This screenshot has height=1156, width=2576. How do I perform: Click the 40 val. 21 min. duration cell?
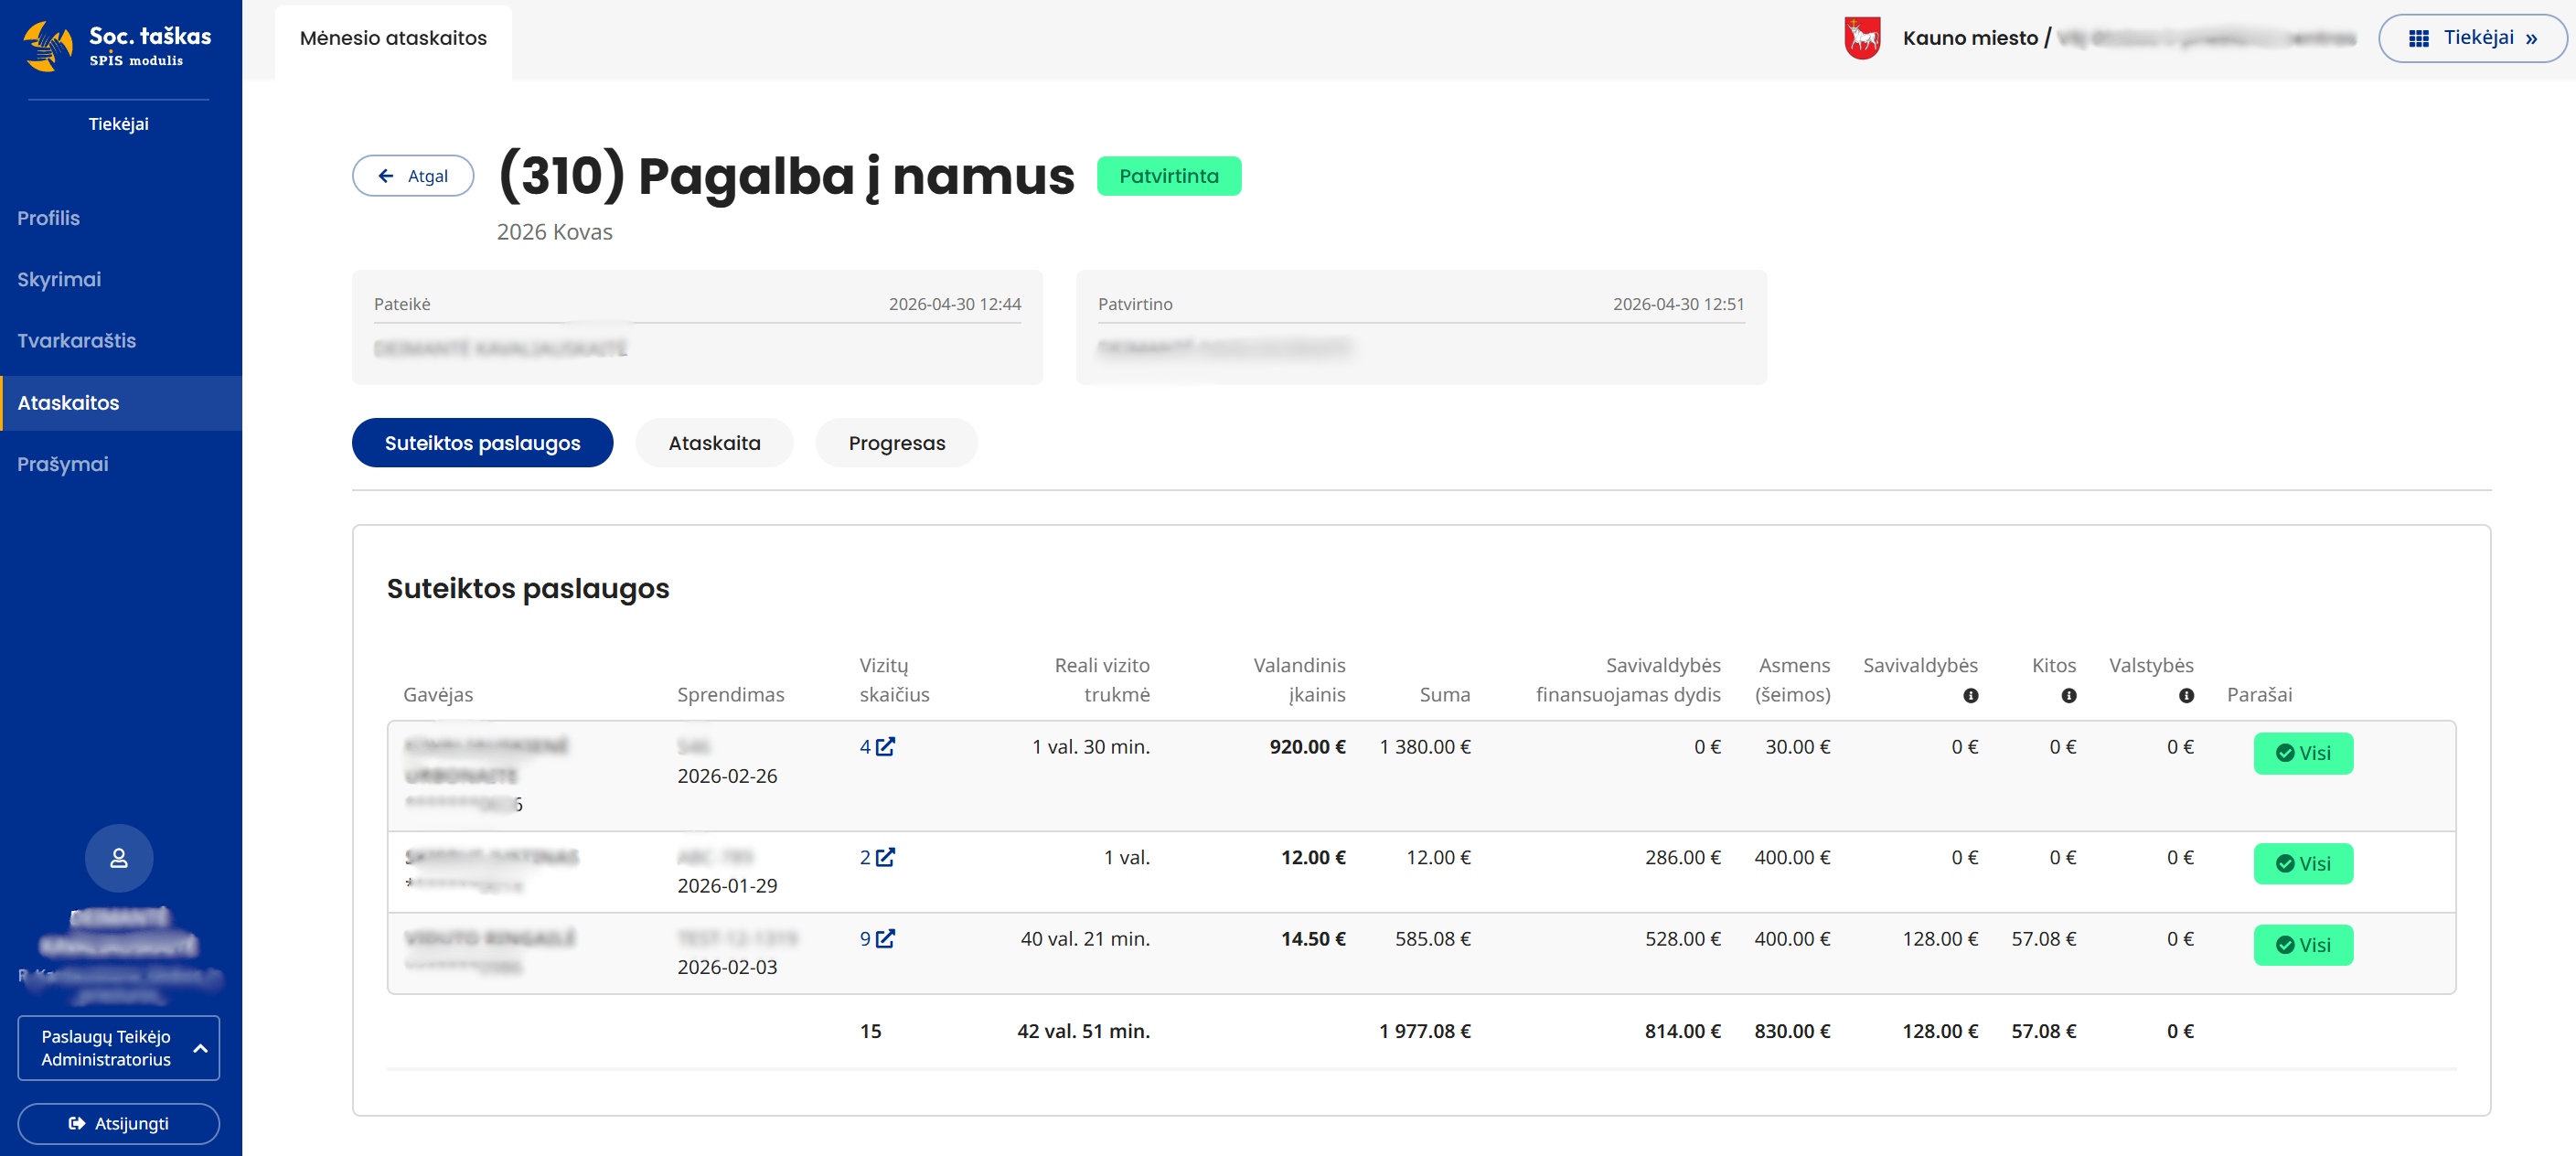[x=1085, y=939]
